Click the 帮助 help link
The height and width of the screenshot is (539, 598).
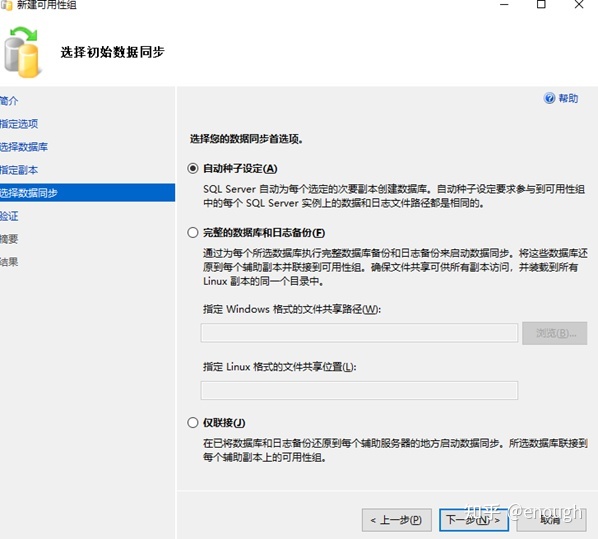click(568, 98)
